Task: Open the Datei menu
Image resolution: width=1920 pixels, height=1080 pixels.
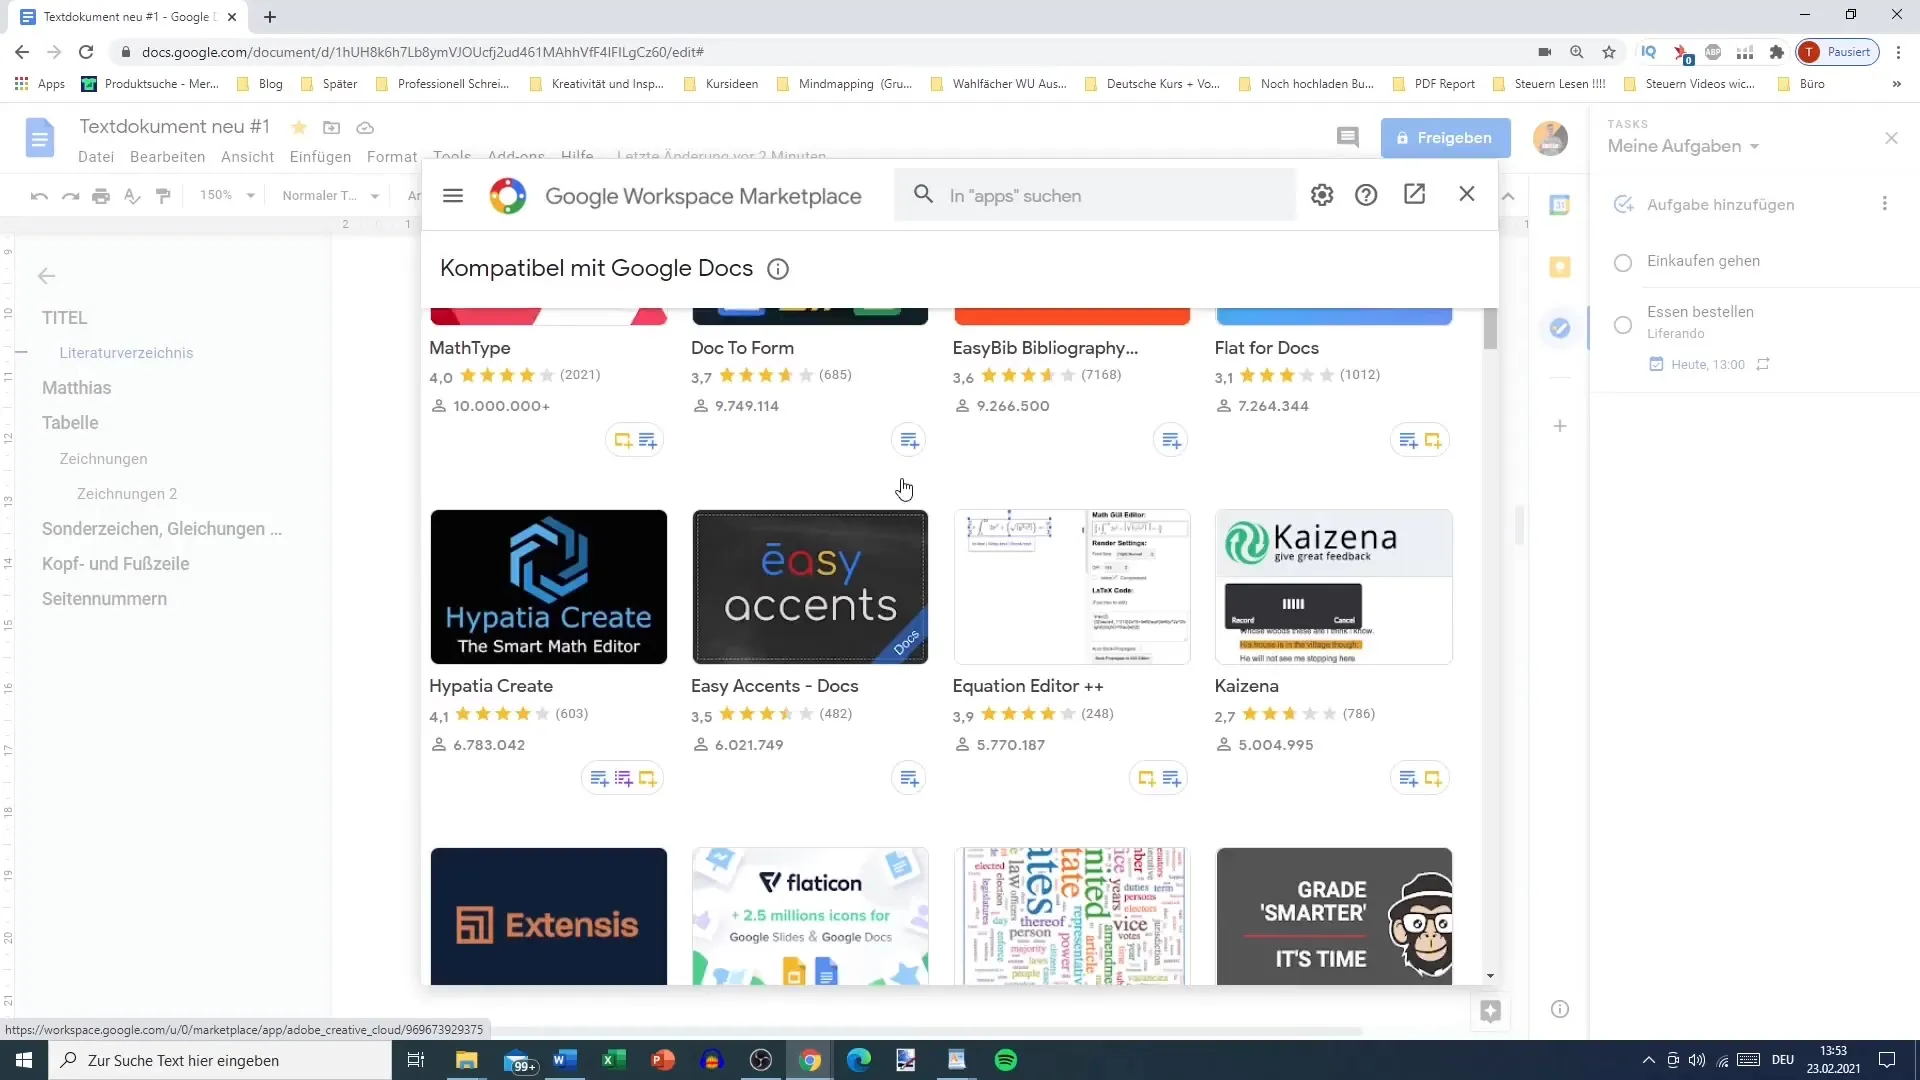Action: pyautogui.click(x=96, y=157)
